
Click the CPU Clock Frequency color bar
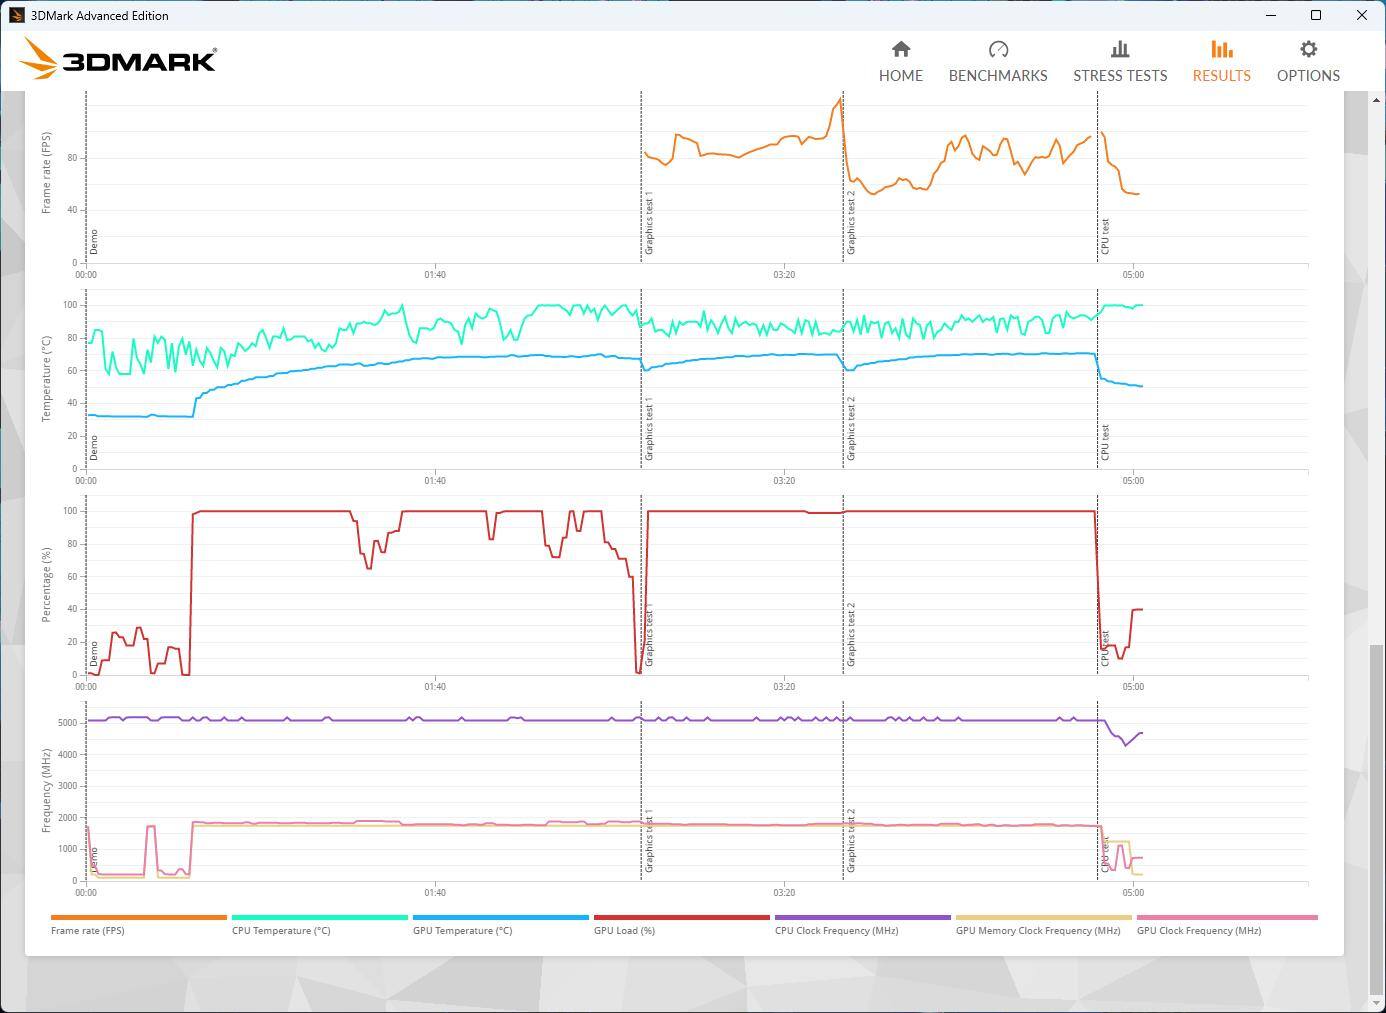[x=862, y=917]
